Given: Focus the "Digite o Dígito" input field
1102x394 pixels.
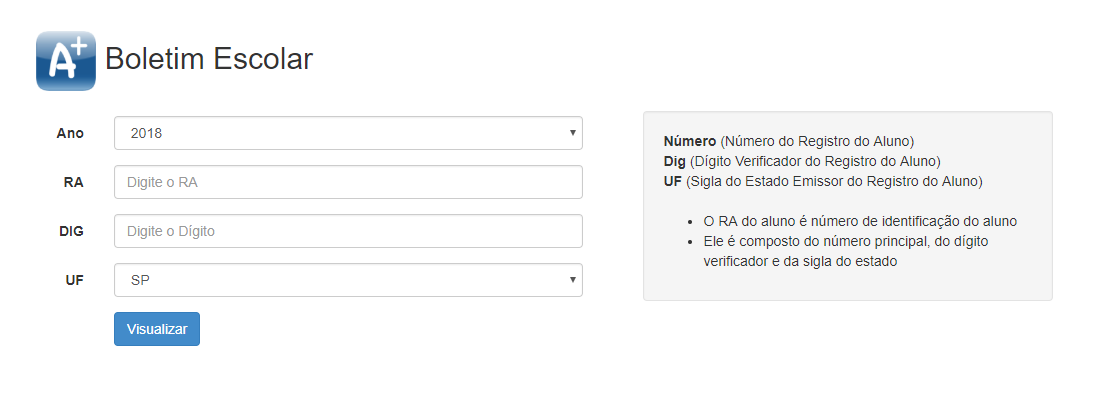Looking at the screenshot, I should 348,231.
